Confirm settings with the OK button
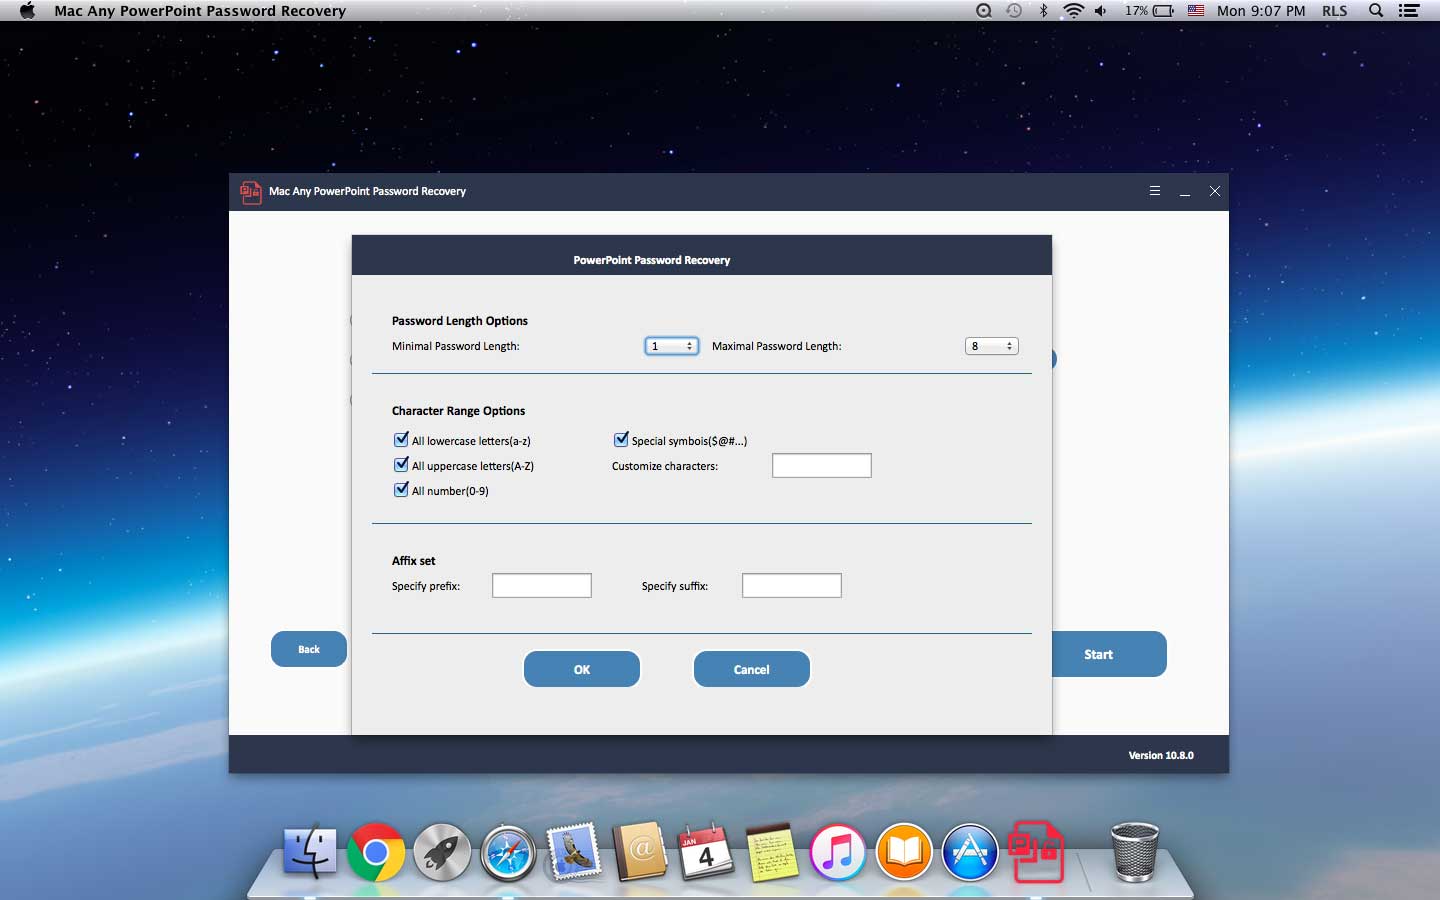The width and height of the screenshot is (1440, 900). (x=582, y=669)
